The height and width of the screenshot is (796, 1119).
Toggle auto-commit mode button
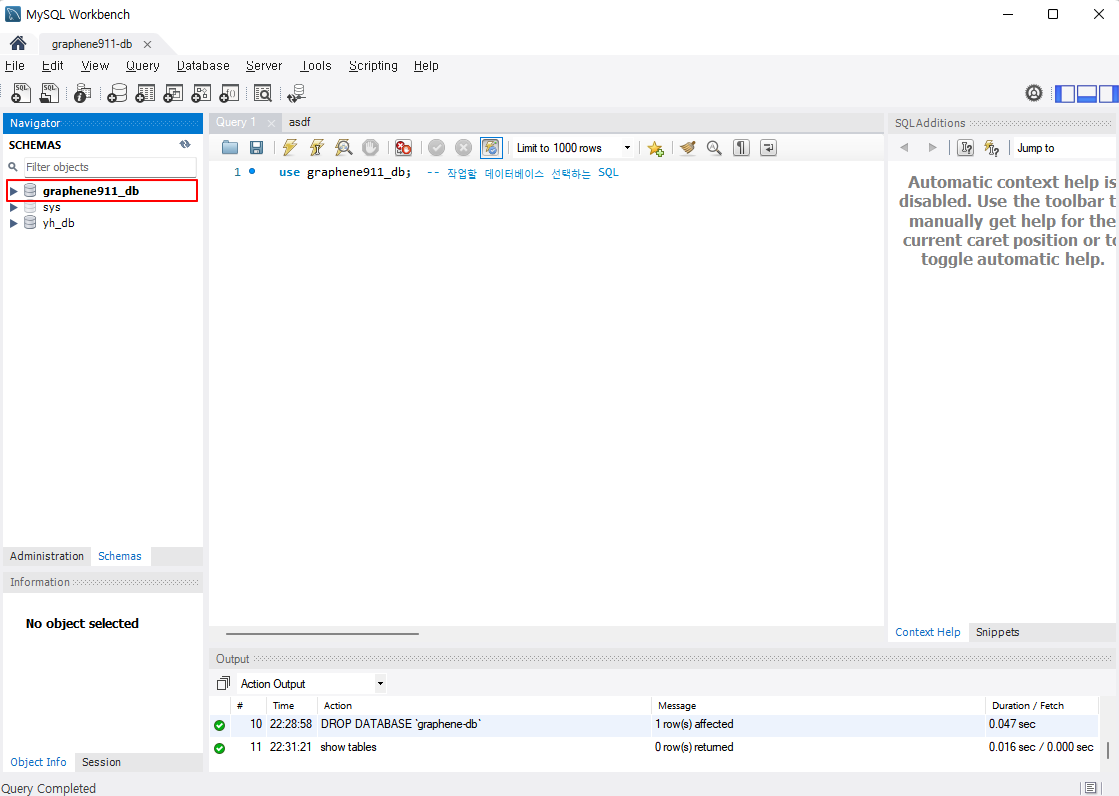(x=491, y=148)
